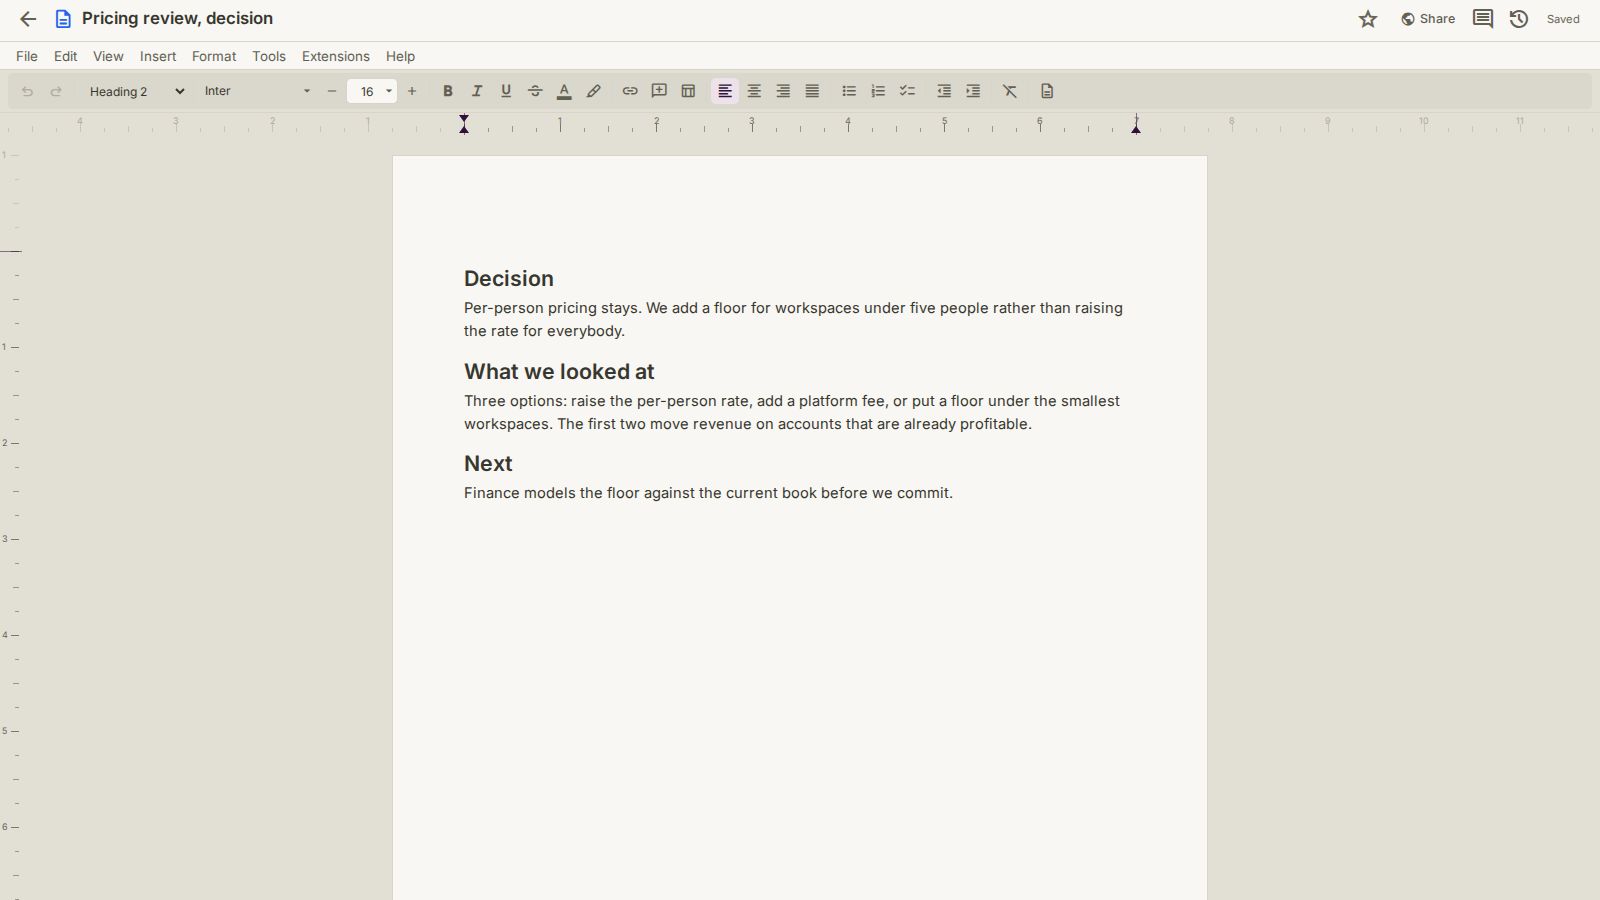
Task: Star the Pricing review document
Action: pyautogui.click(x=1368, y=19)
